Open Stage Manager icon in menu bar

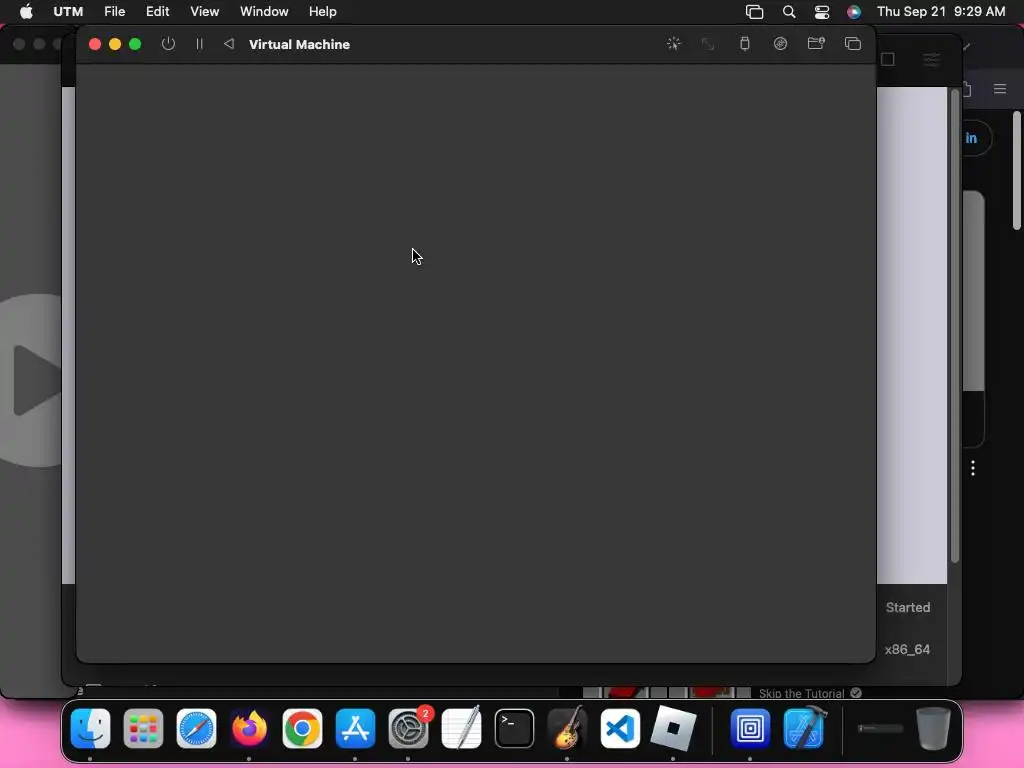[754, 12]
